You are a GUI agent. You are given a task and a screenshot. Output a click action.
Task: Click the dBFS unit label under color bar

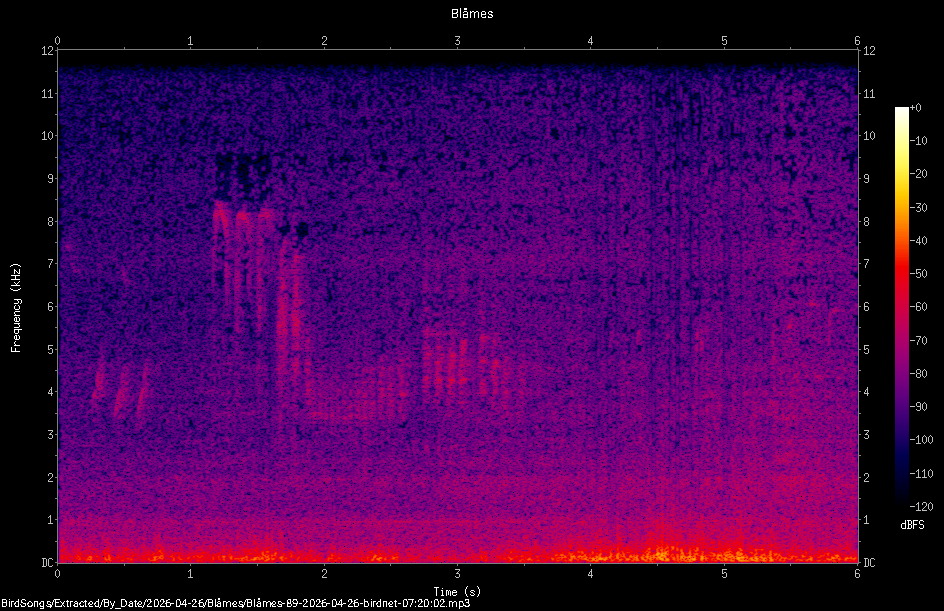[x=912, y=525]
